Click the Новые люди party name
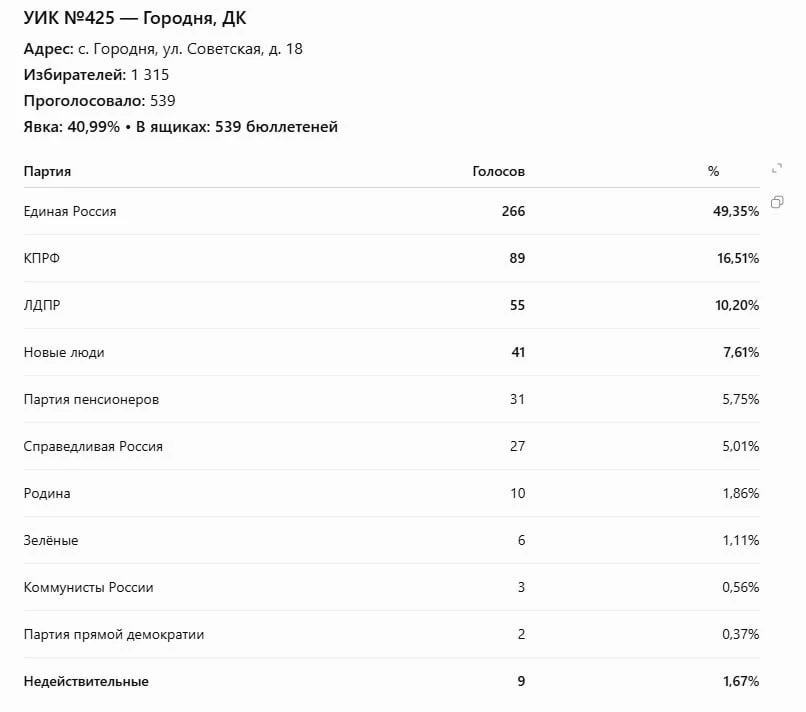Image resolution: width=806 pixels, height=712 pixels. click(64, 352)
